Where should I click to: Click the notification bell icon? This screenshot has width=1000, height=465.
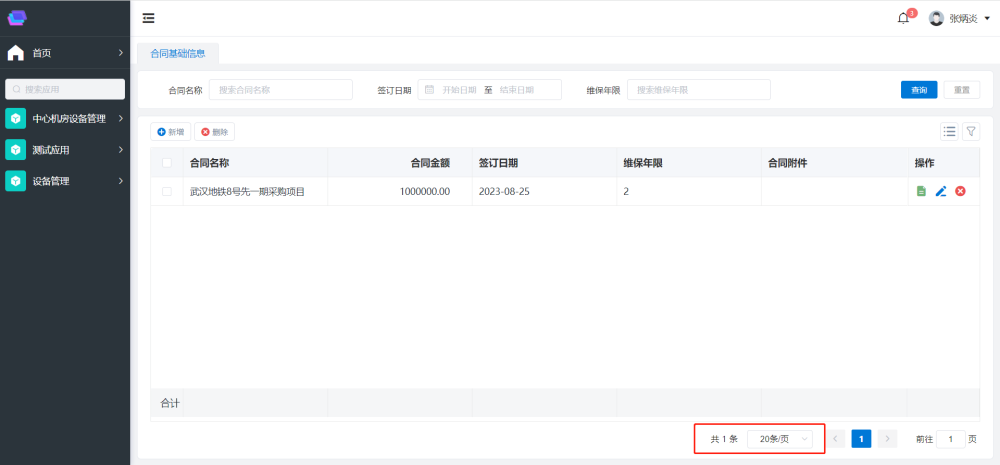pyautogui.click(x=903, y=18)
